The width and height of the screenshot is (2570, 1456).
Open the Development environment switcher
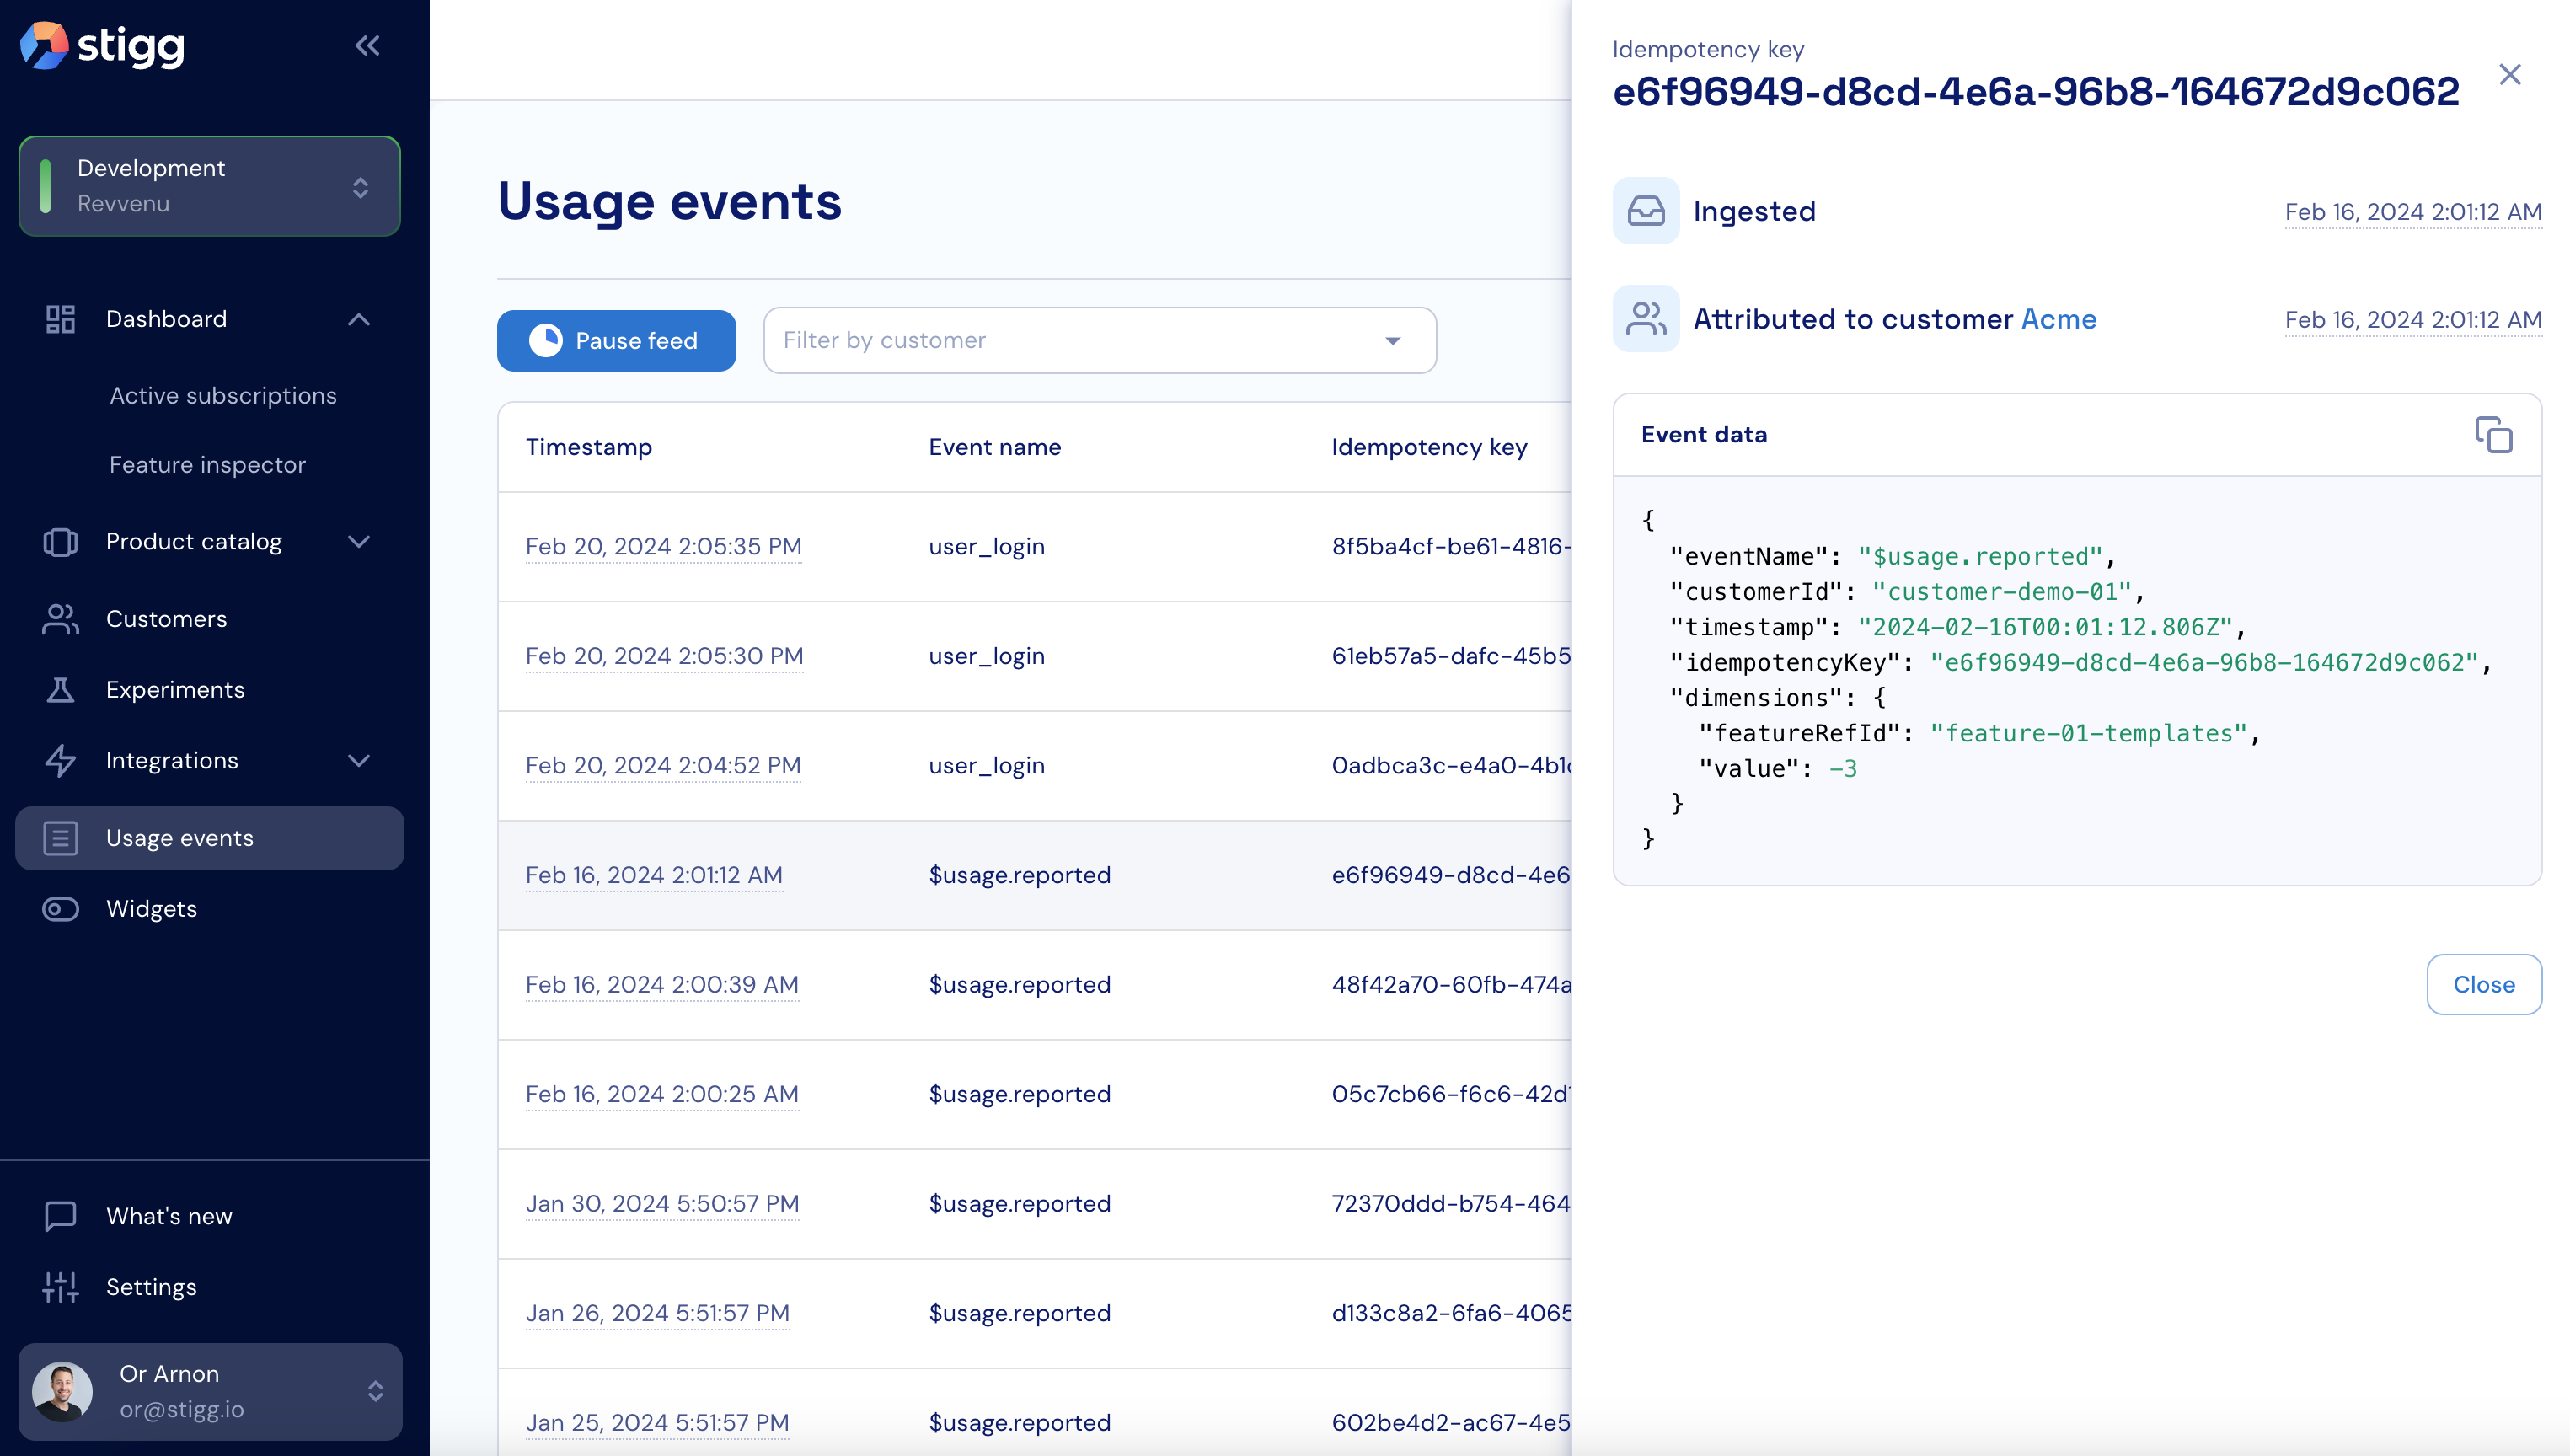click(209, 186)
